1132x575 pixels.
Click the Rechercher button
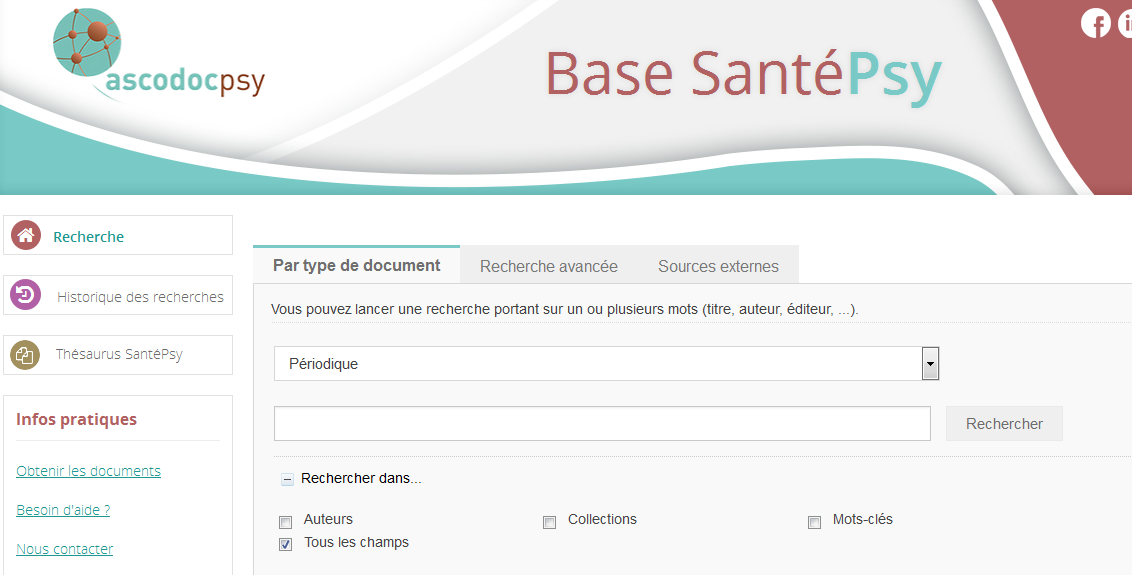(1004, 424)
